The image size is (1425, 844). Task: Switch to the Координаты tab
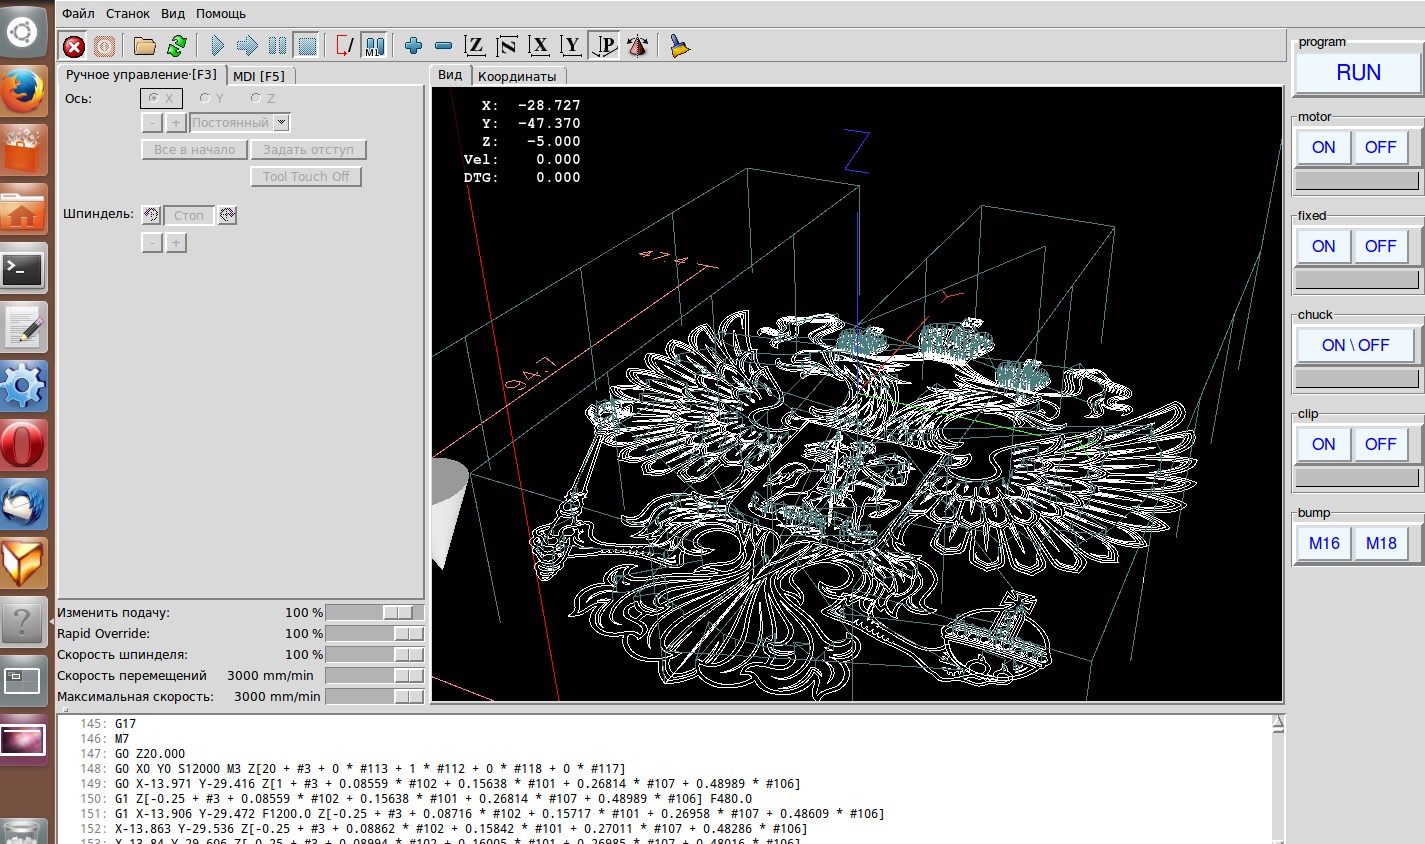[x=516, y=76]
